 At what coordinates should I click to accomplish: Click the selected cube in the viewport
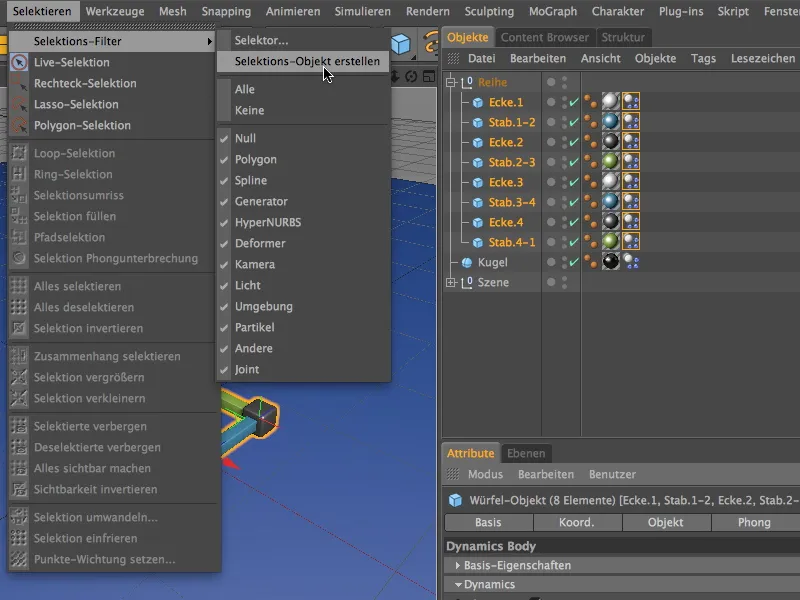(261, 417)
